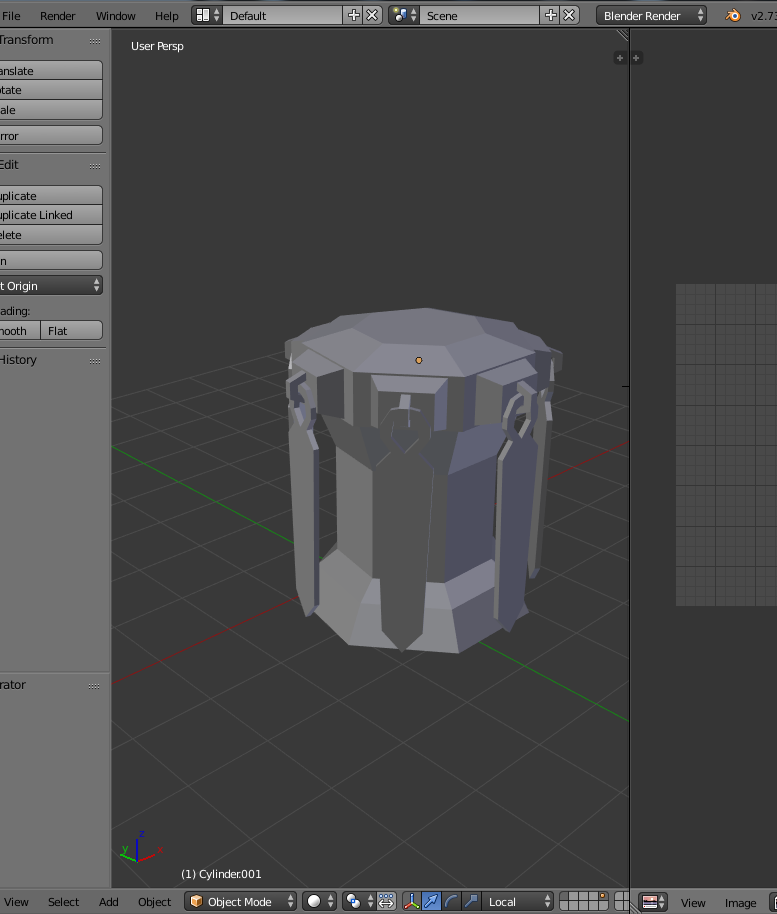Open the Render menu
777x914 pixels.
click(x=58, y=16)
